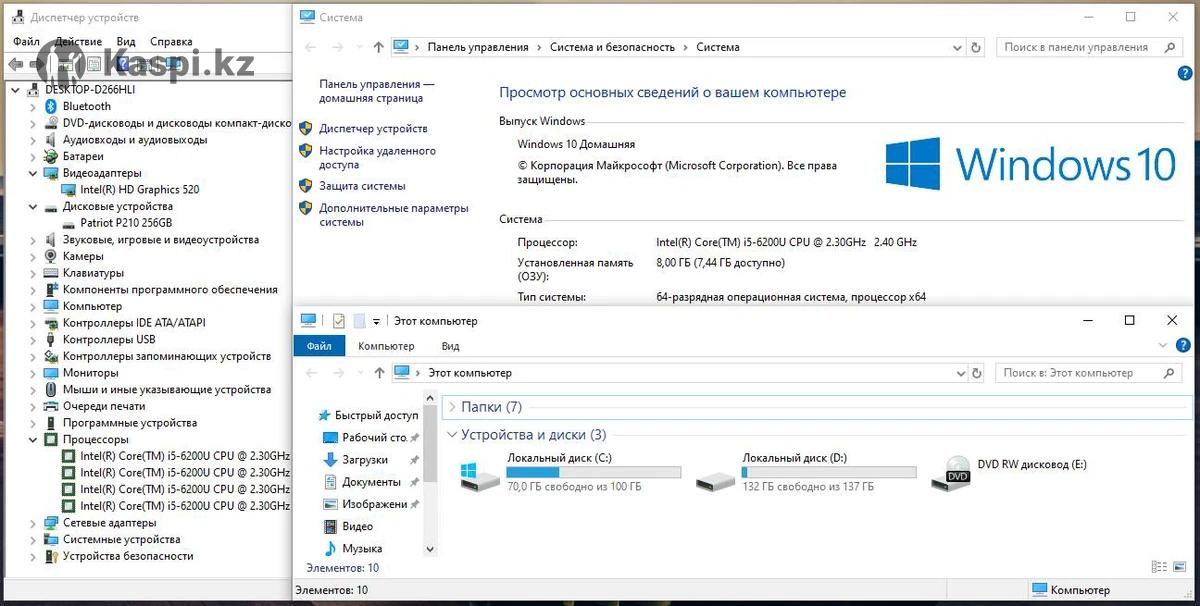
Task: Click the help icon in Explorer ribbon
Action: [x=1184, y=345]
